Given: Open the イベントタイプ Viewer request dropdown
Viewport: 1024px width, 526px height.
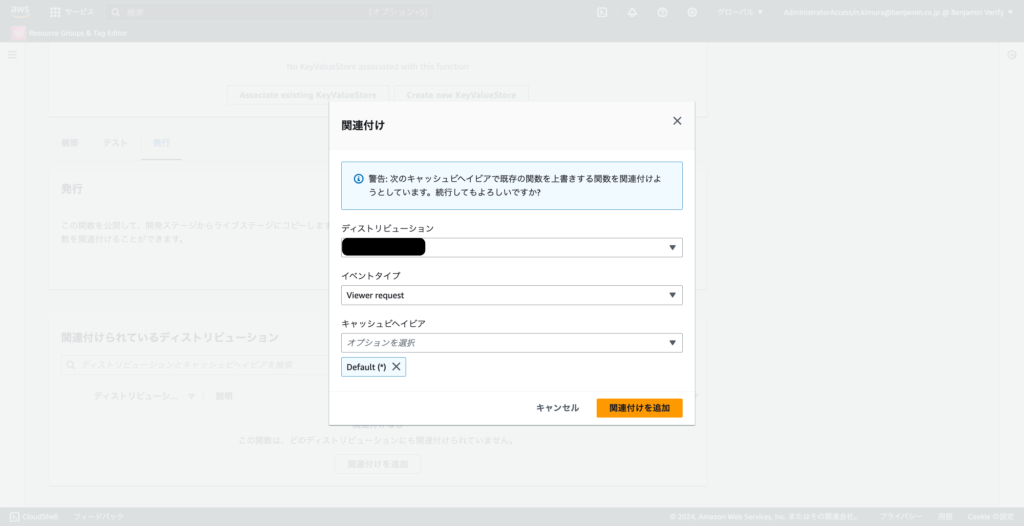Looking at the screenshot, I should tap(512, 295).
